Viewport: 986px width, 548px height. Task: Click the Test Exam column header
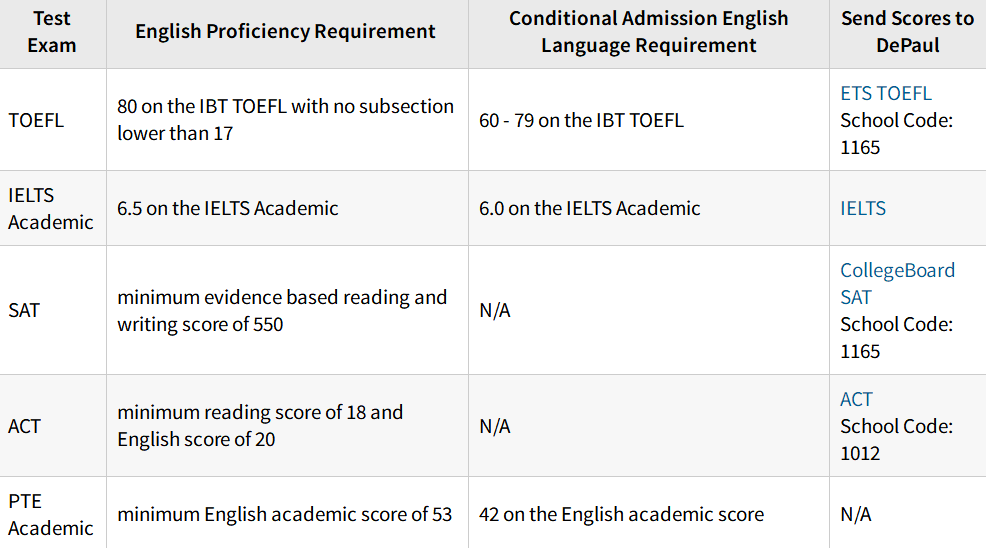52,32
